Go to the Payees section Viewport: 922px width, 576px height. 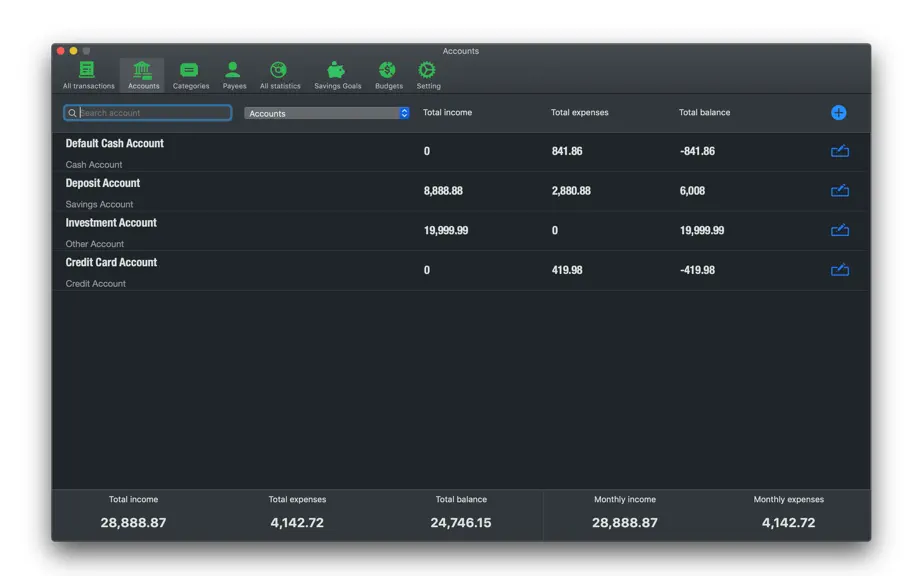(234, 75)
